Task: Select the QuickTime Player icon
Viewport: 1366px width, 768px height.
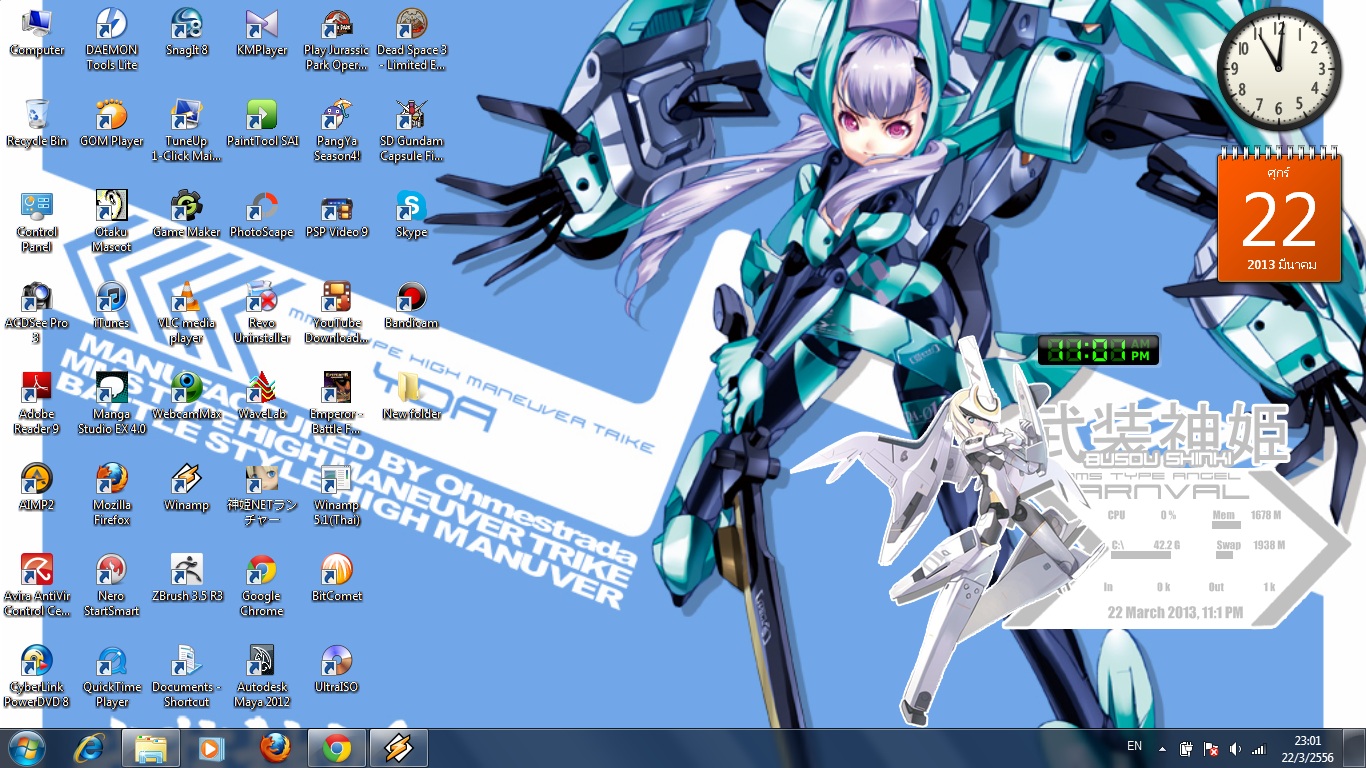Action: (x=112, y=677)
